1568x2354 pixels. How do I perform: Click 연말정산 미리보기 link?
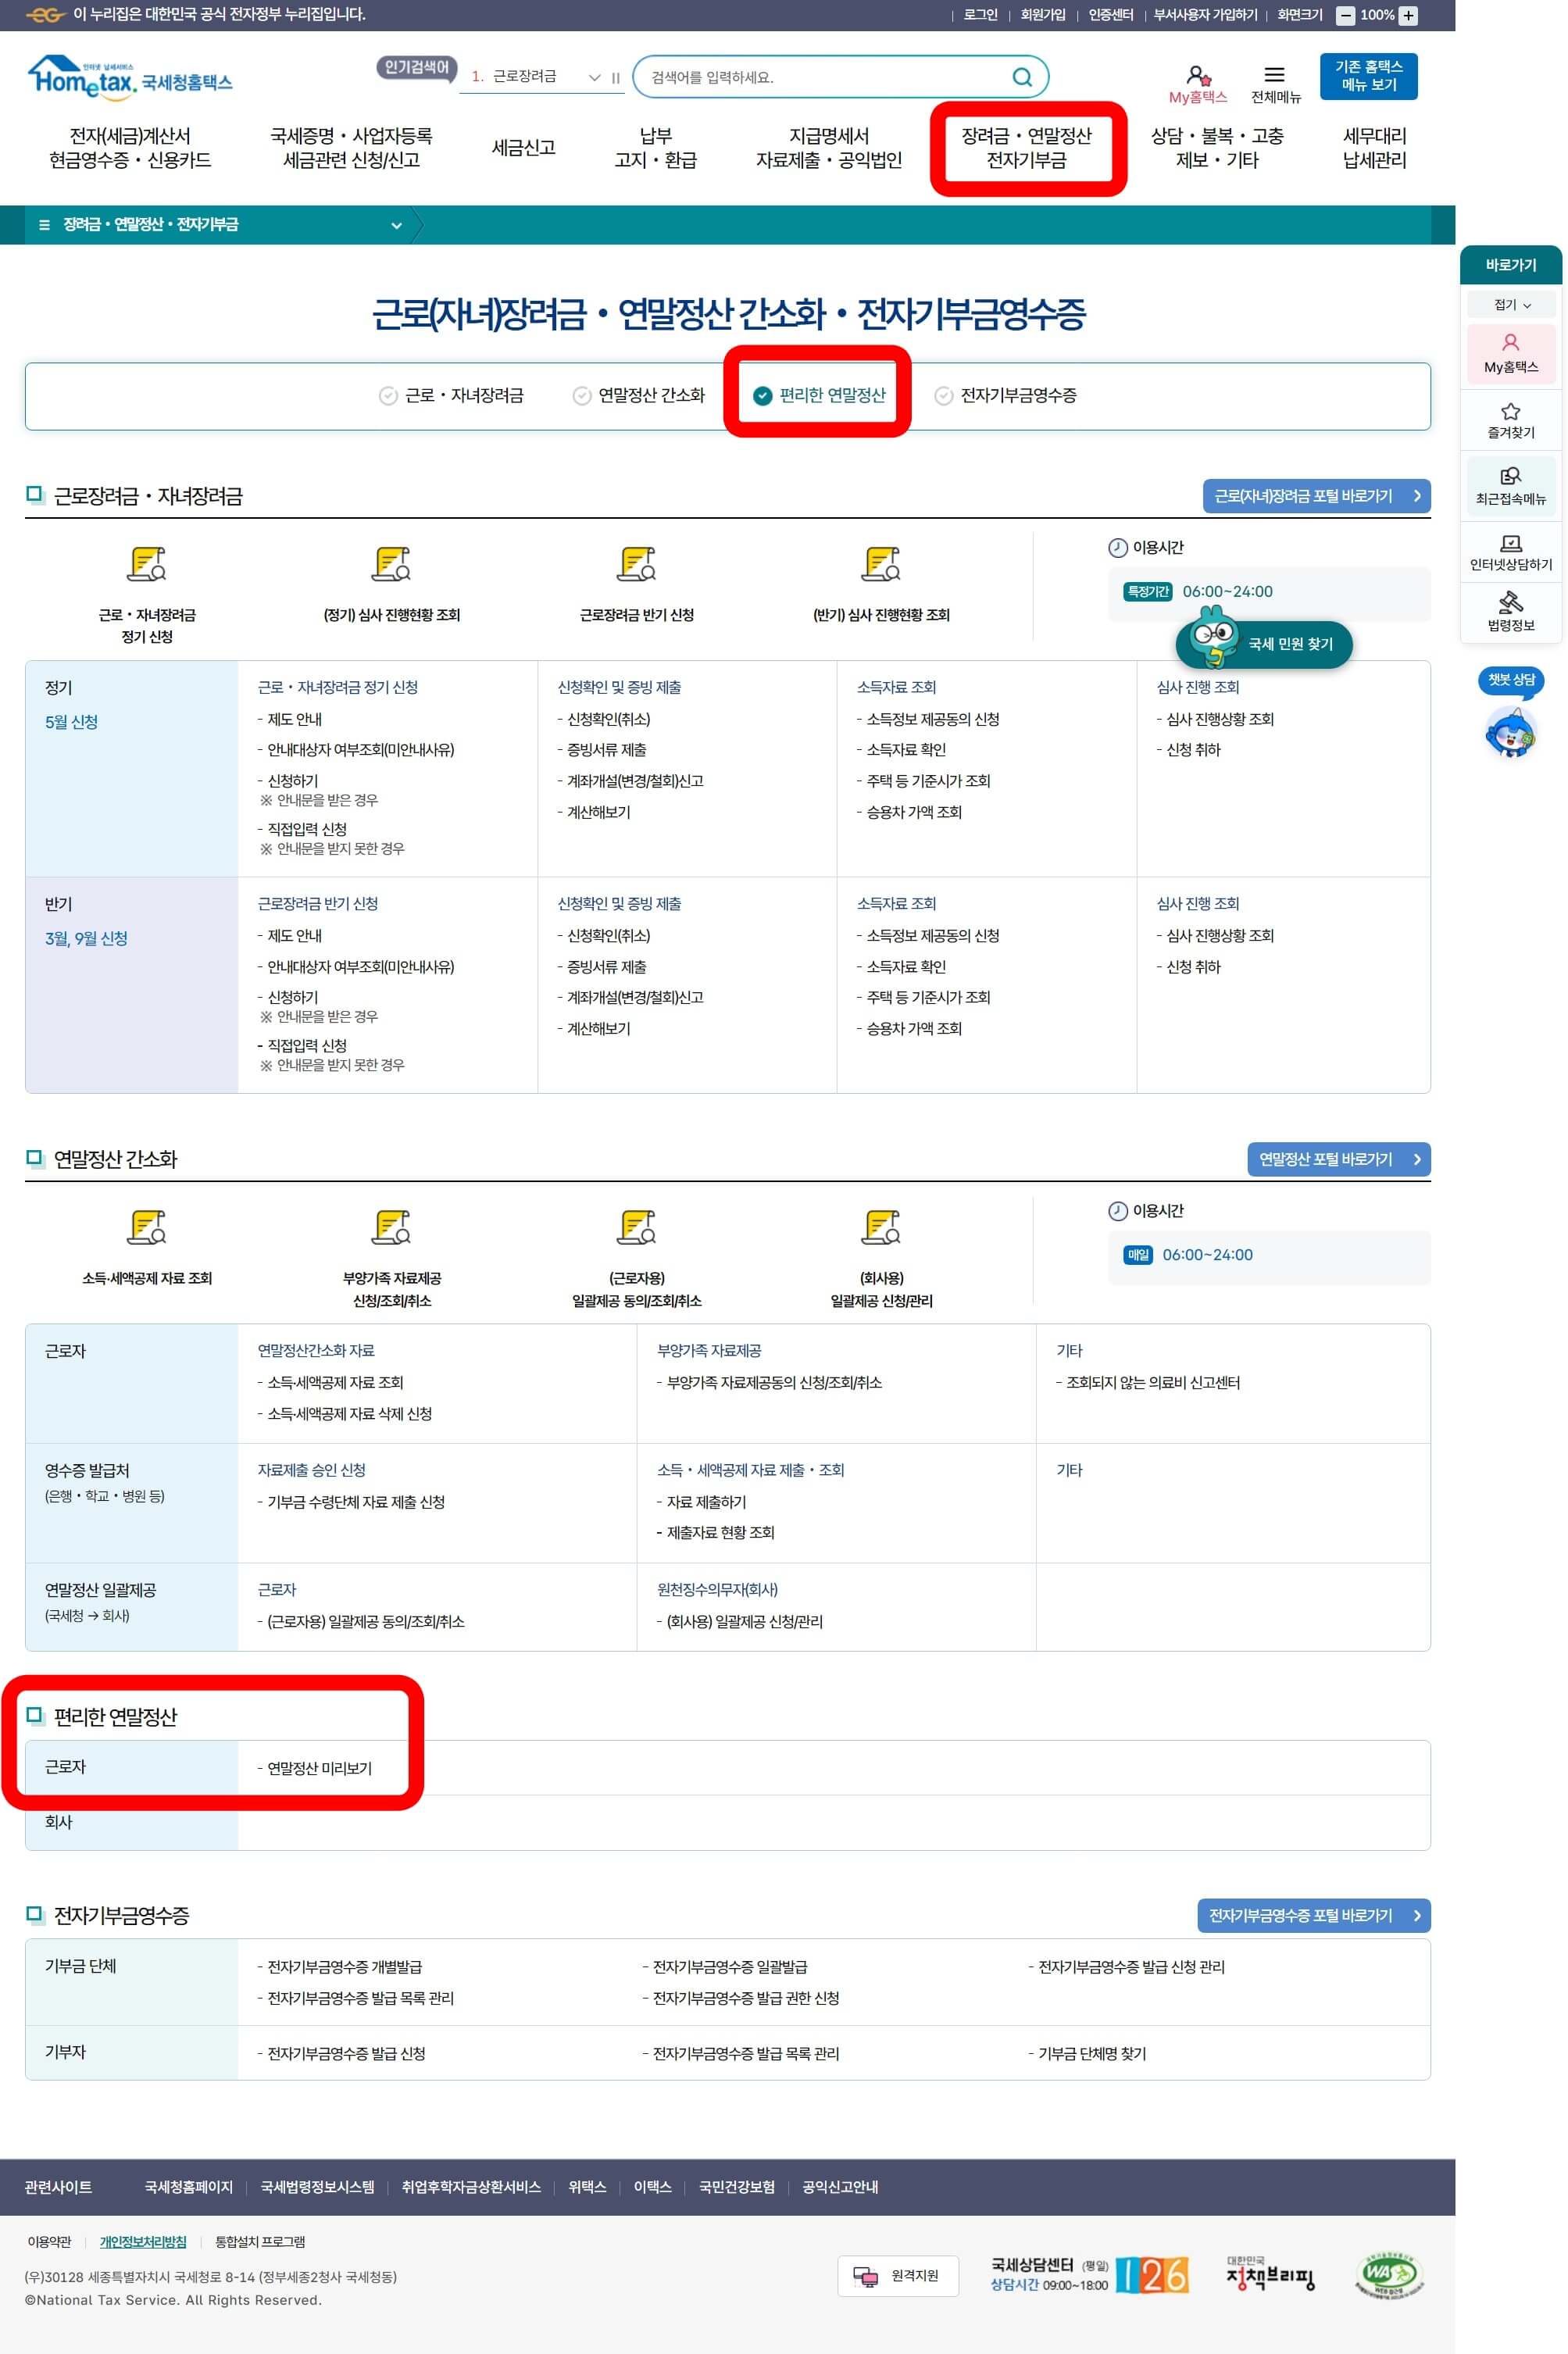click(319, 1768)
